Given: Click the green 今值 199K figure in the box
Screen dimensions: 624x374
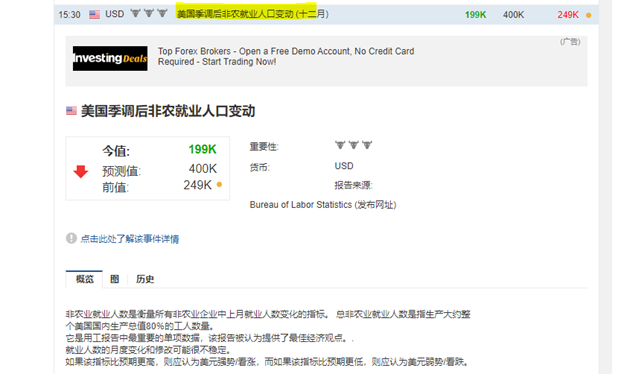Looking at the screenshot, I should click(x=202, y=150).
